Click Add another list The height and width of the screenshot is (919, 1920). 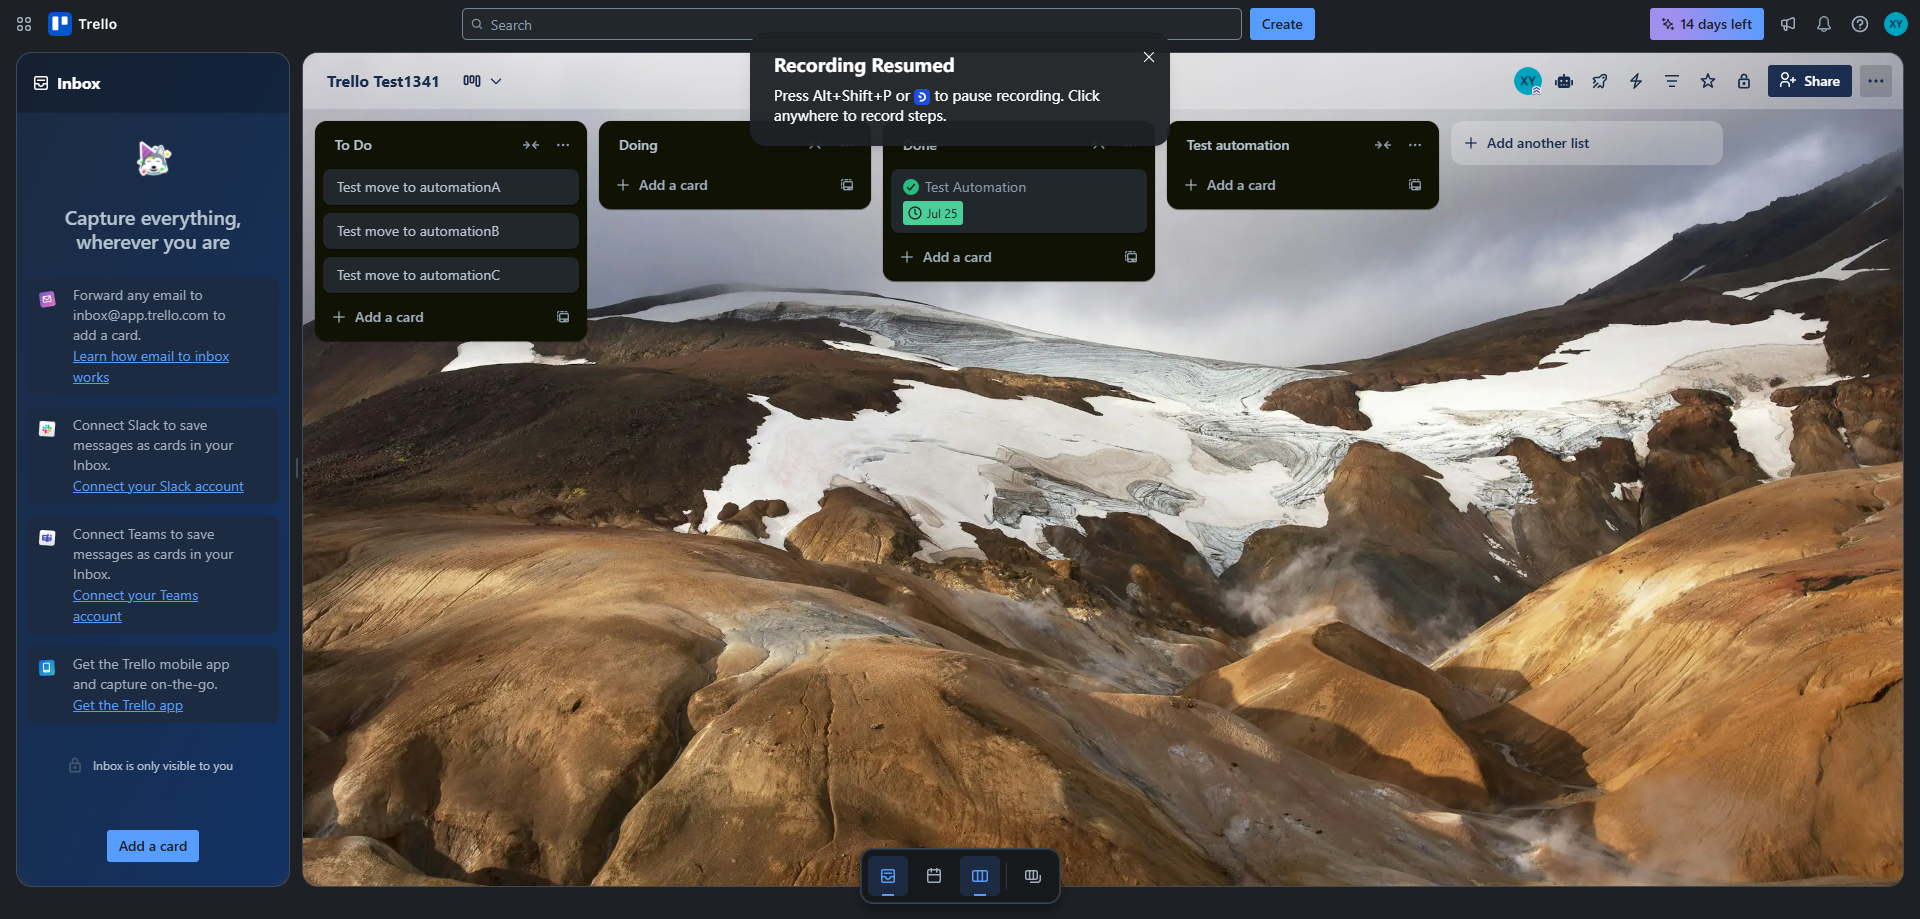1587,143
